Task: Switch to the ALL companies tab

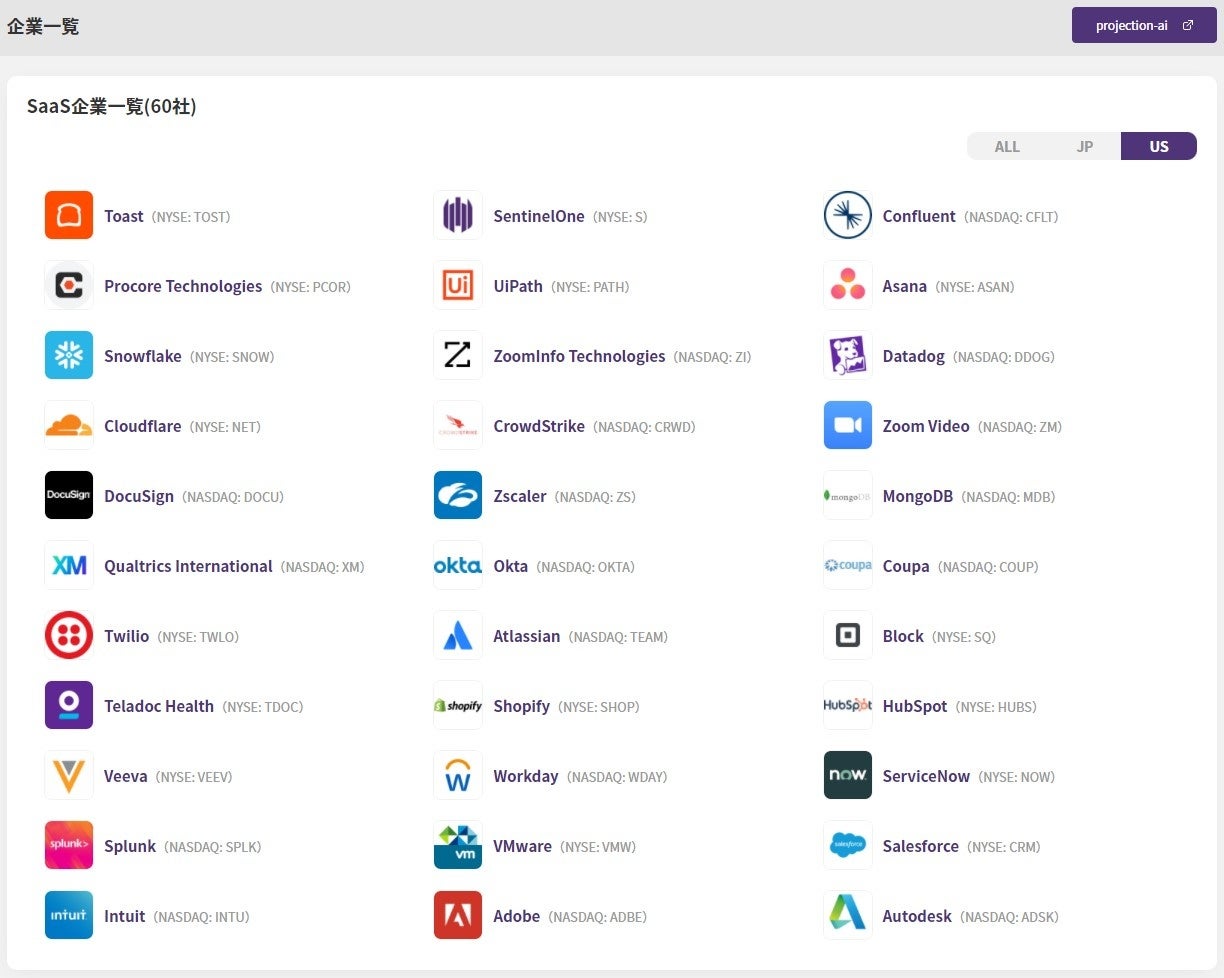Action: [x=1007, y=146]
